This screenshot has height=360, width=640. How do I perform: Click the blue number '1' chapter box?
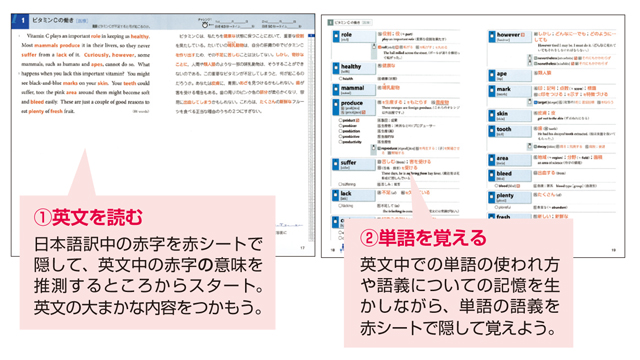pos(20,20)
